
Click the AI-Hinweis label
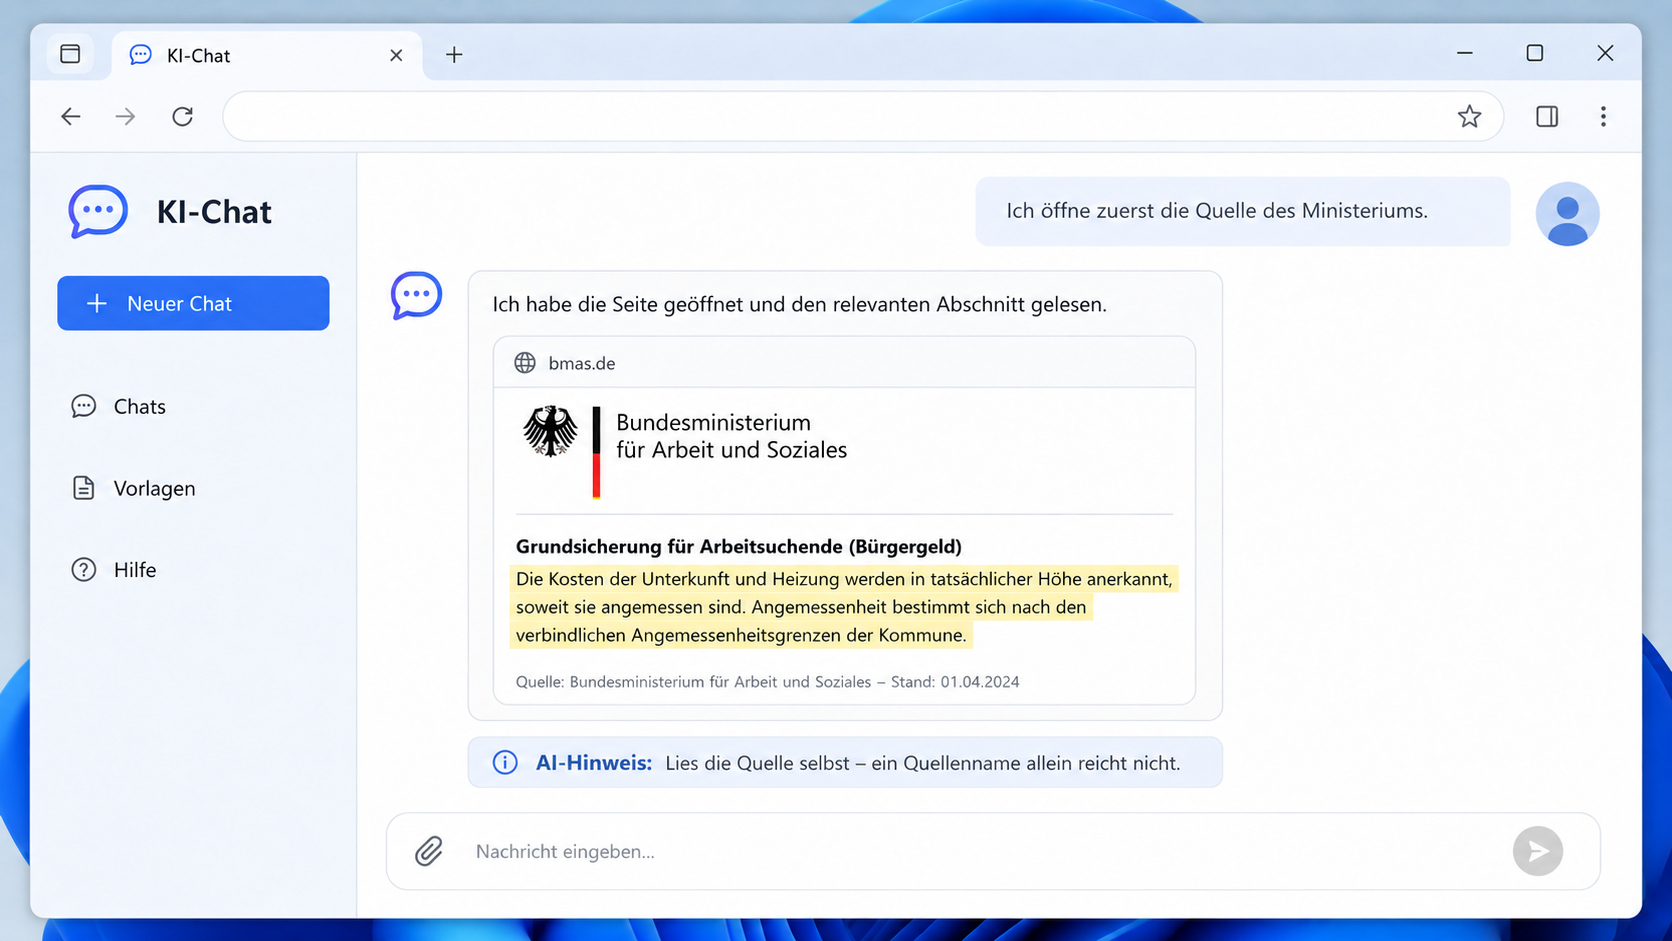coord(594,763)
